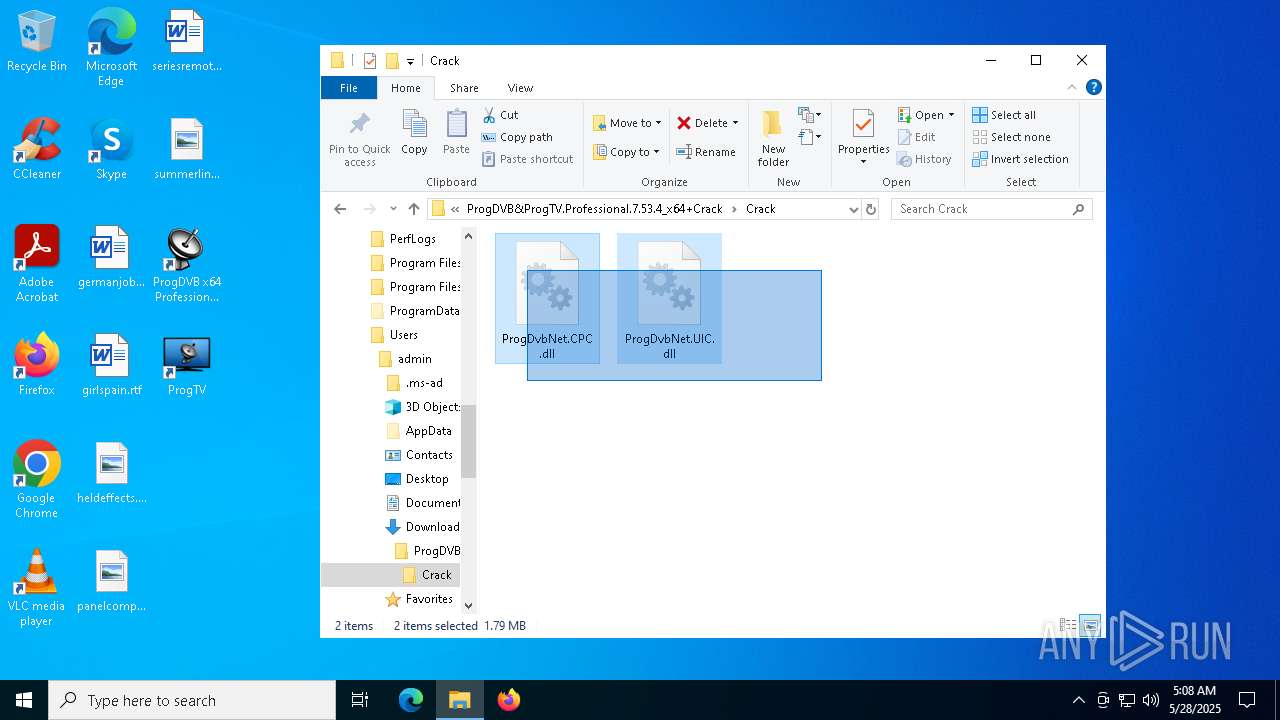The height and width of the screenshot is (720, 1280).
Task: Create a New folder
Action: 773,137
